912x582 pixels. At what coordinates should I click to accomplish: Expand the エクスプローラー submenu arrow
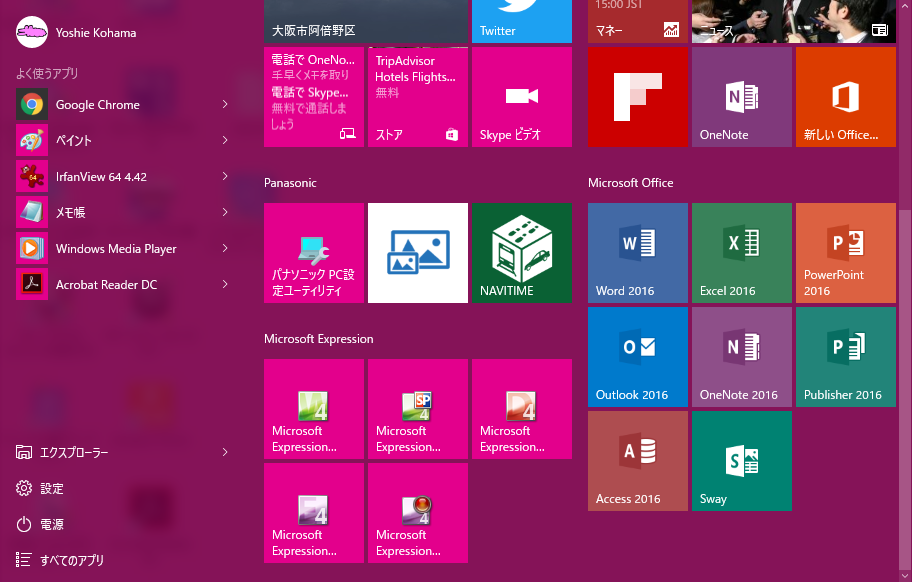[225, 452]
